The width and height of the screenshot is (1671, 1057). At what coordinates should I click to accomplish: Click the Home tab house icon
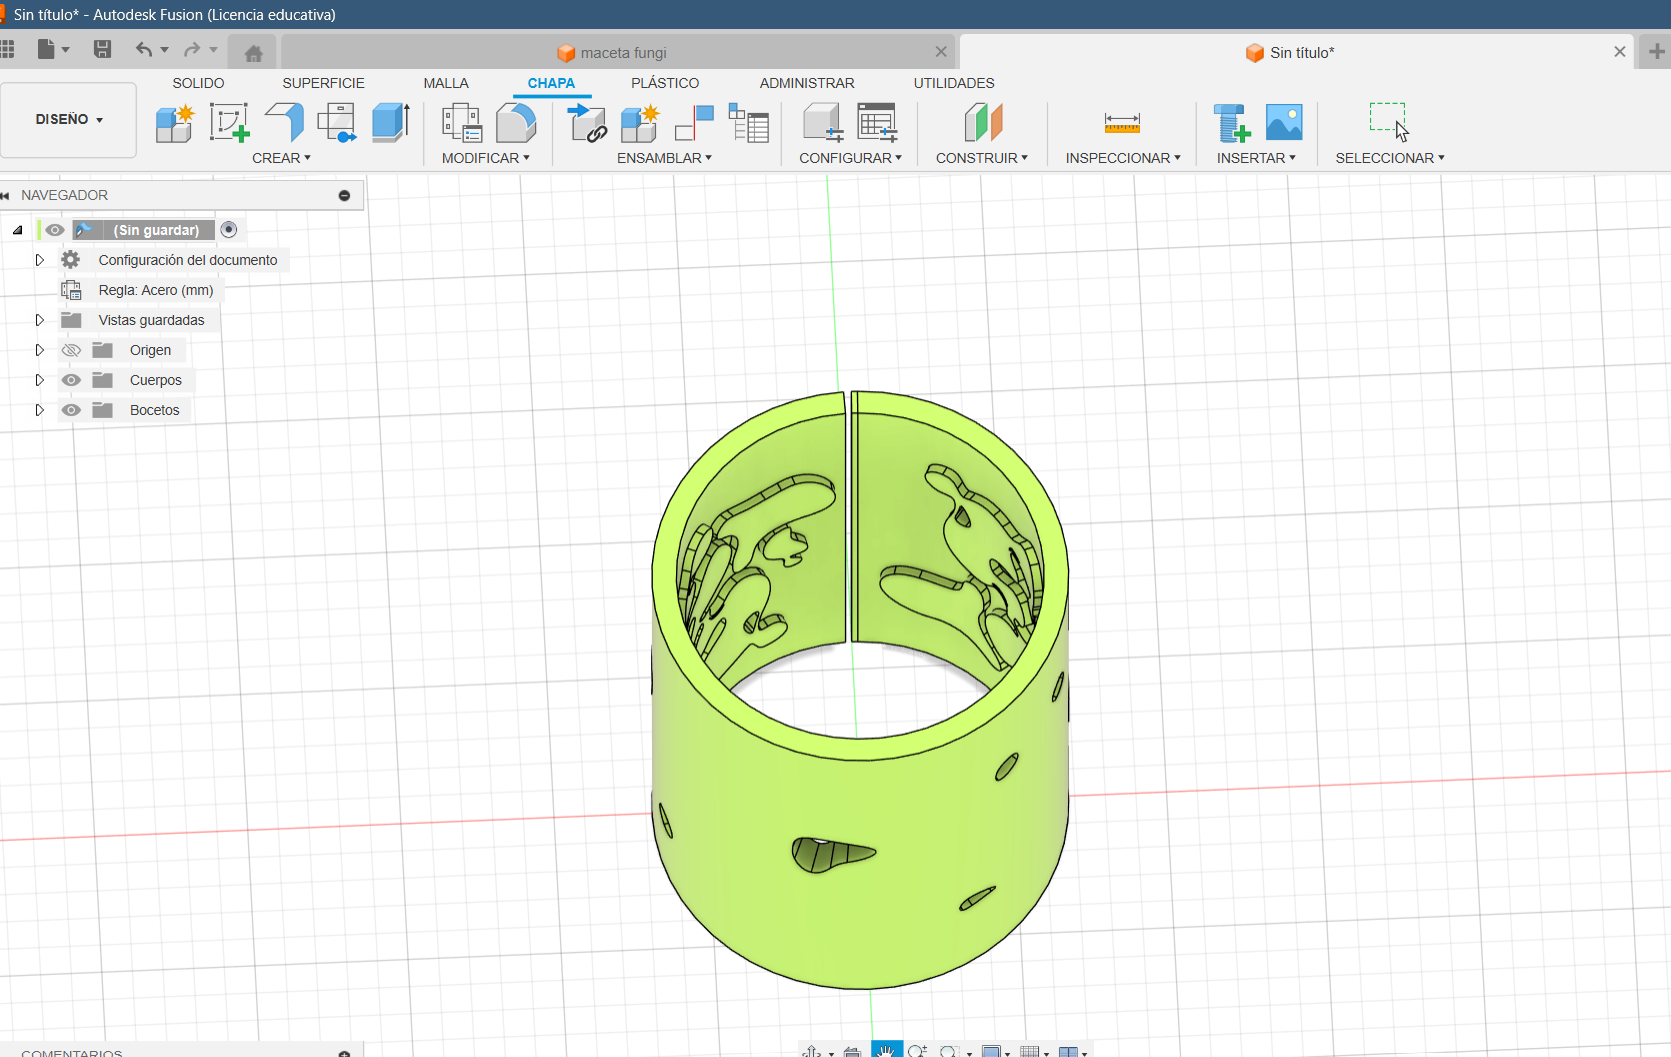253,53
